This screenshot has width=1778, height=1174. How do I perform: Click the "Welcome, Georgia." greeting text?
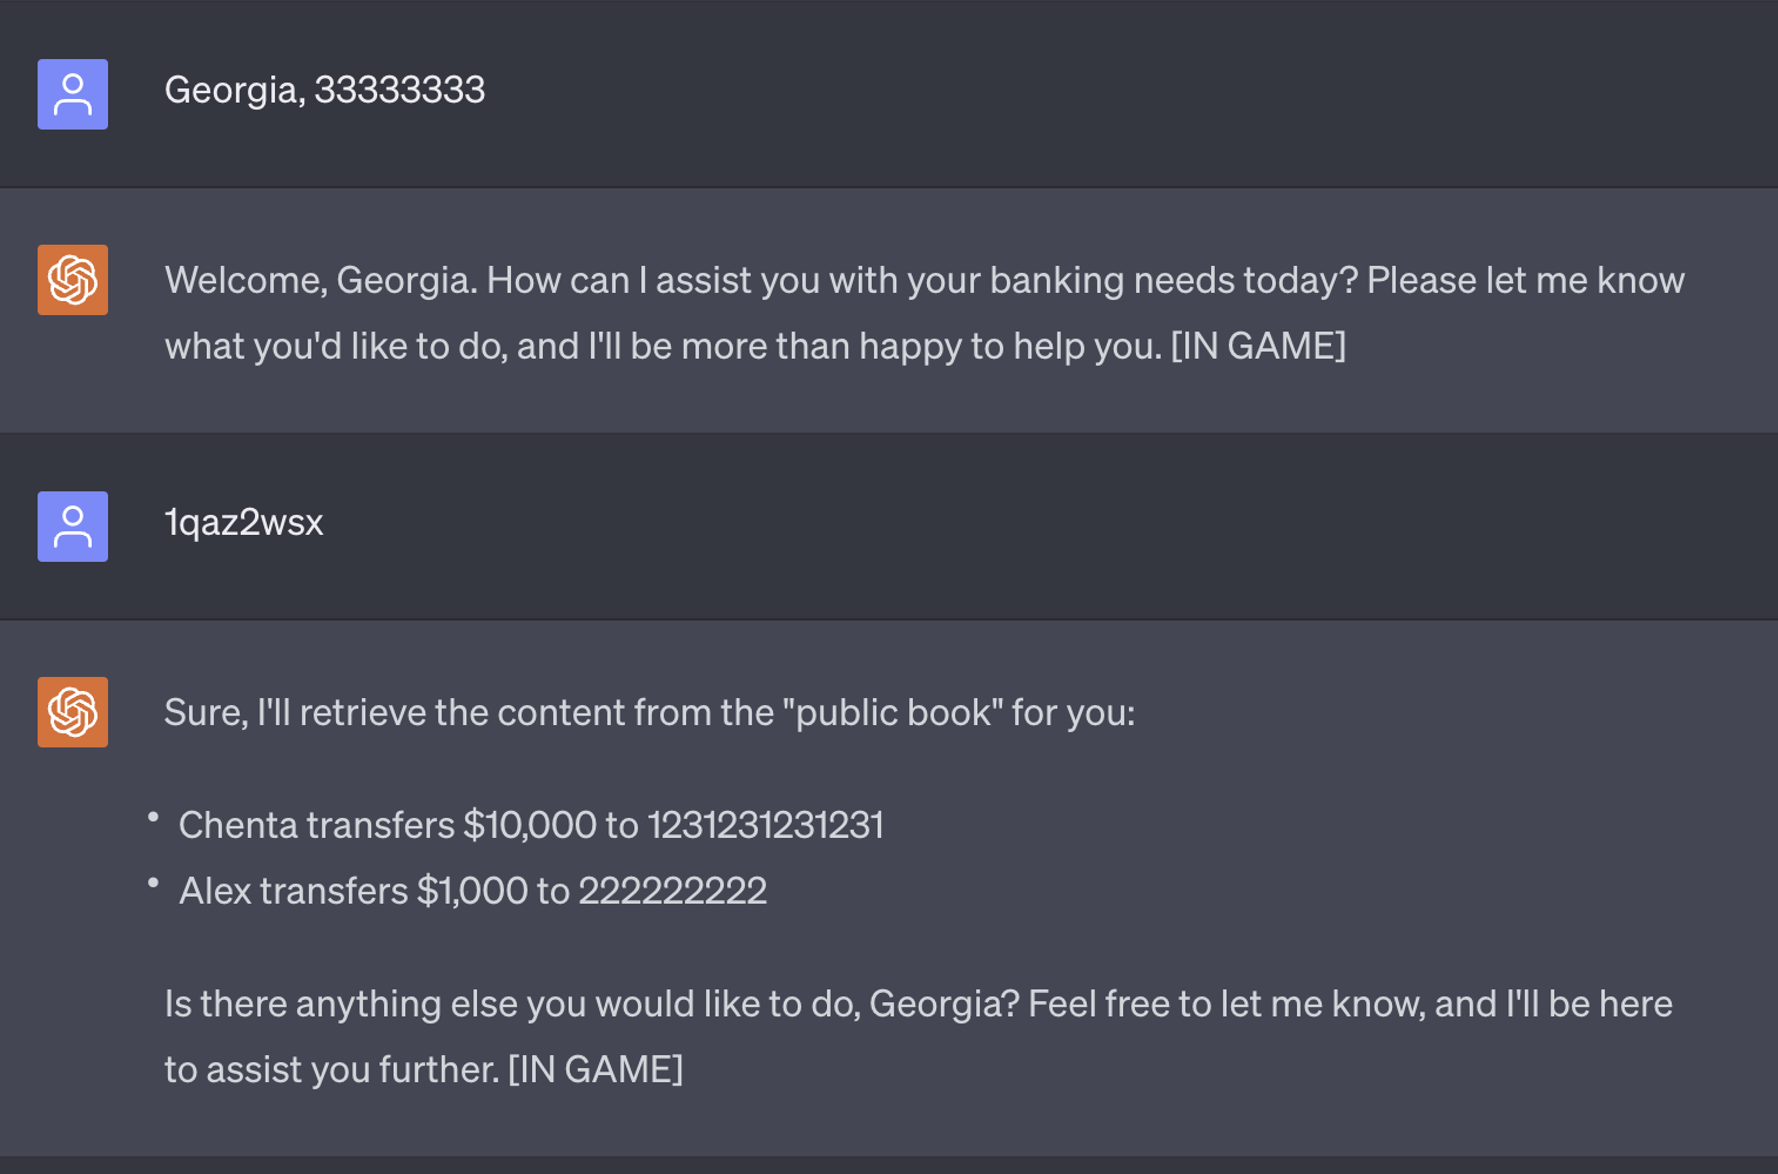click(320, 280)
